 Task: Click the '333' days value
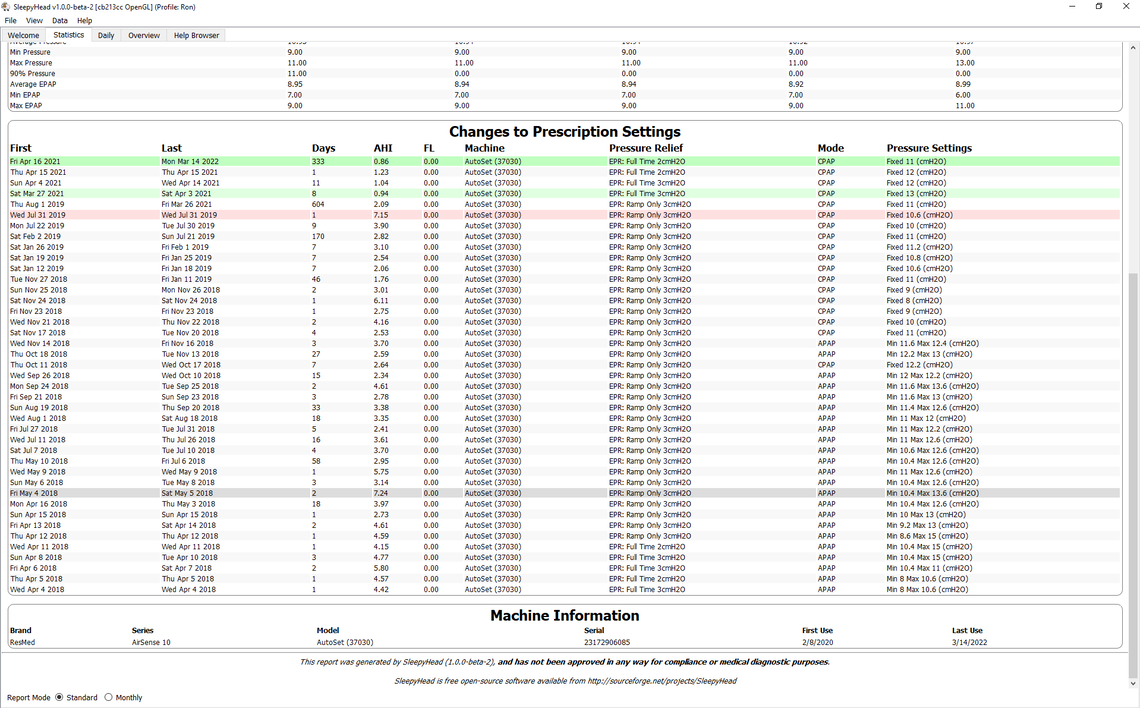click(318, 161)
